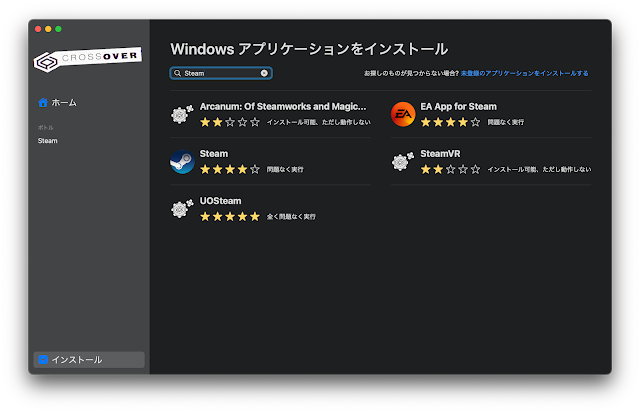Click the インストール button in the sidebar
Screen dimensions: 640x412
click(x=89, y=360)
